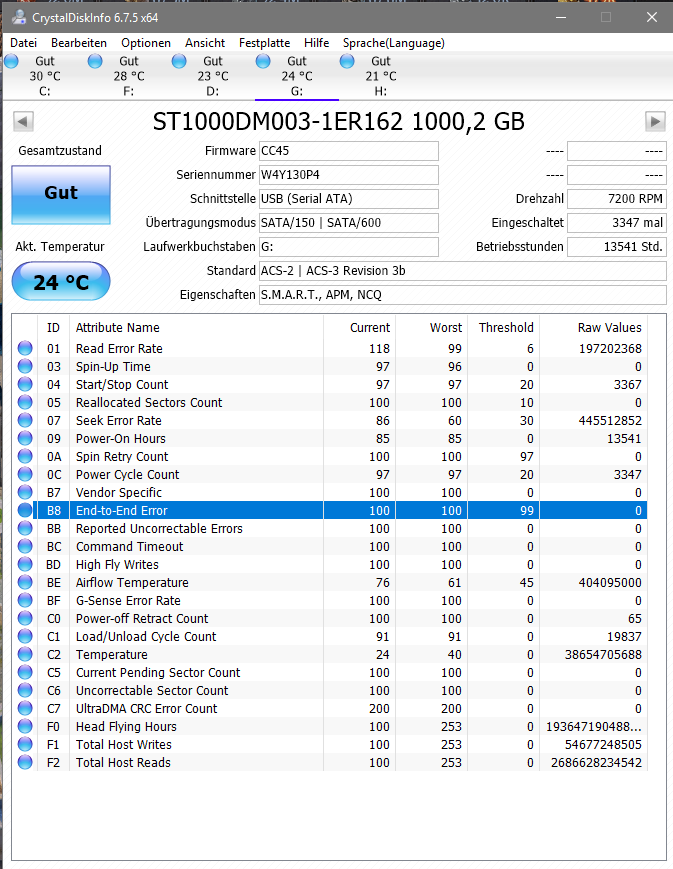Image resolution: width=673 pixels, height=869 pixels.
Task: Select the Vendor Specific row B7
Action: [329, 492]
